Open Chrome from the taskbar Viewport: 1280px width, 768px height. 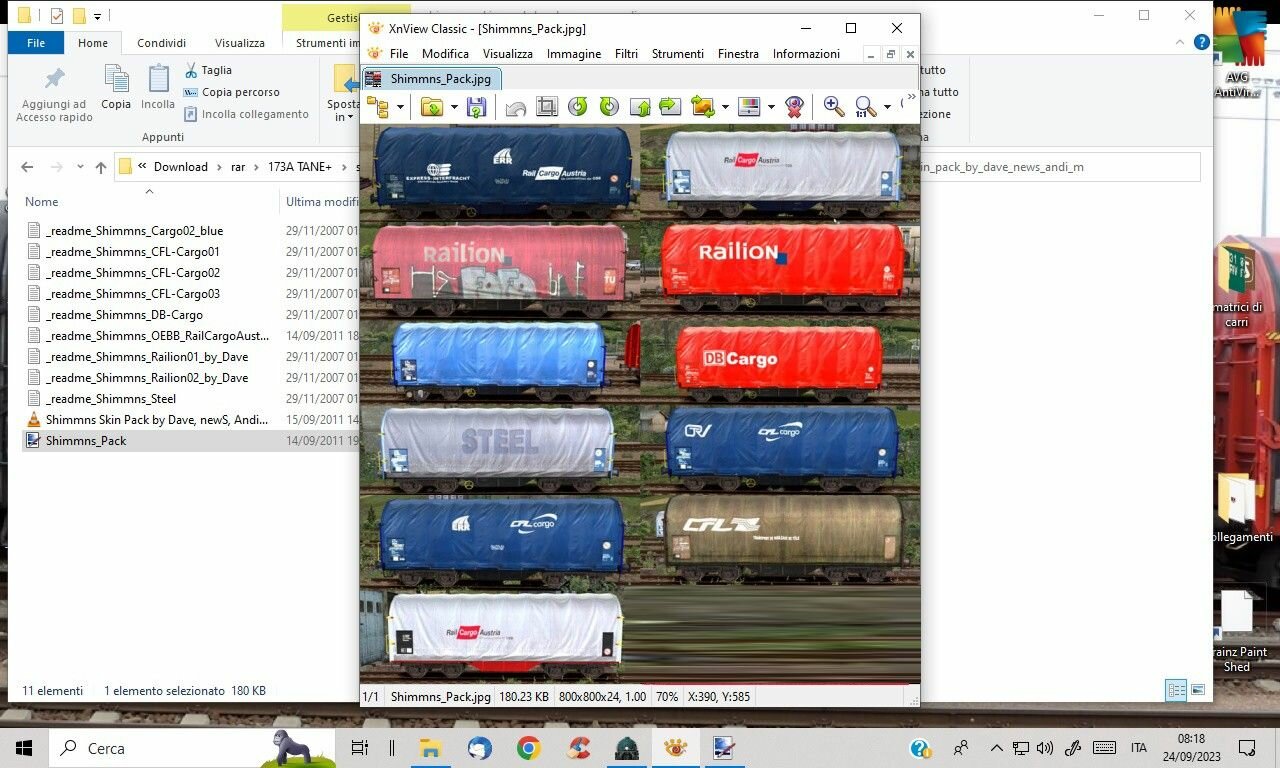529,748
